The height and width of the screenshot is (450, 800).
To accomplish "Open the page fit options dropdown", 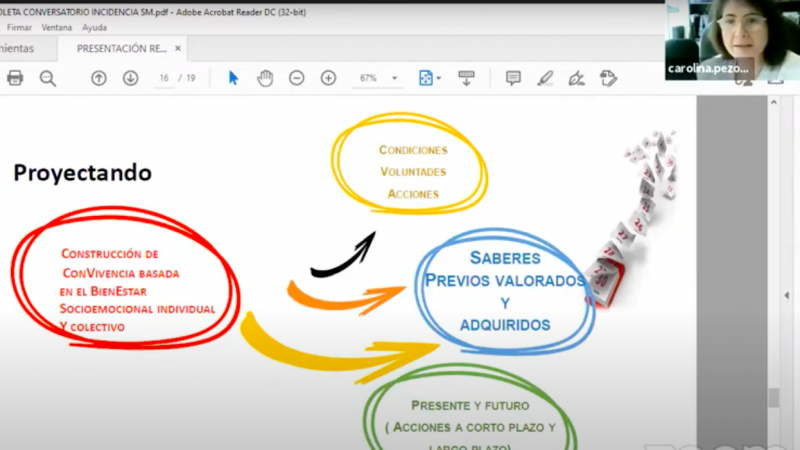I will (430, 78).
